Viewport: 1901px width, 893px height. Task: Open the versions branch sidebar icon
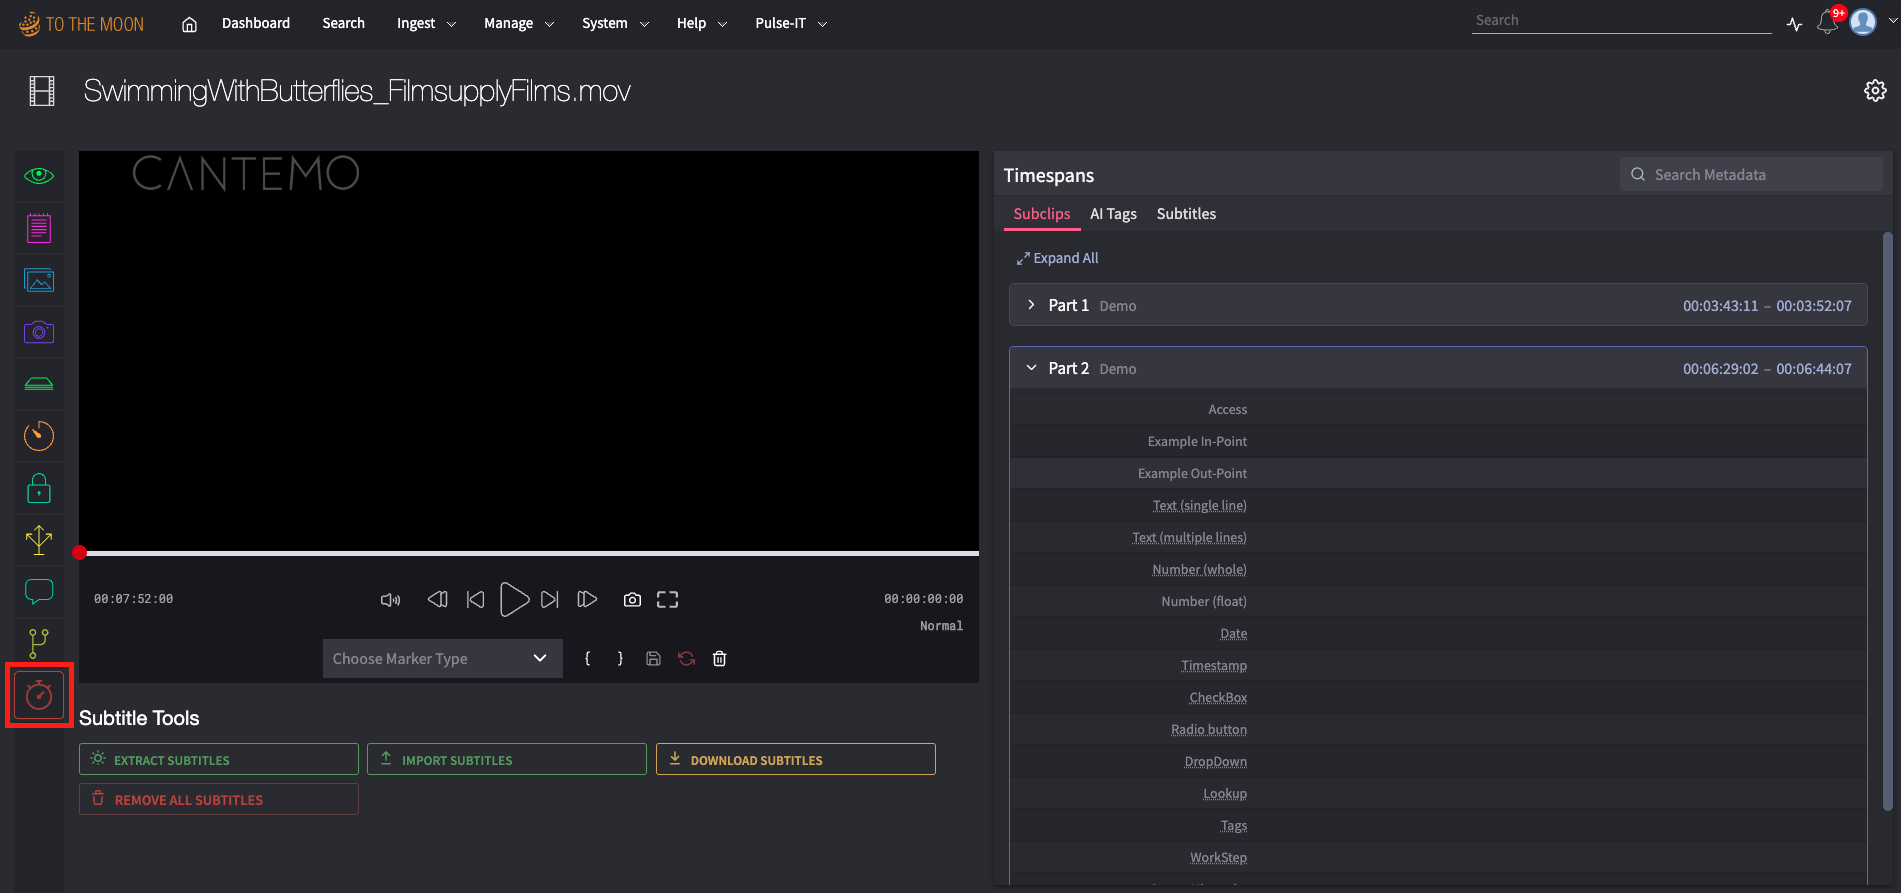click(x=39, y=643)
